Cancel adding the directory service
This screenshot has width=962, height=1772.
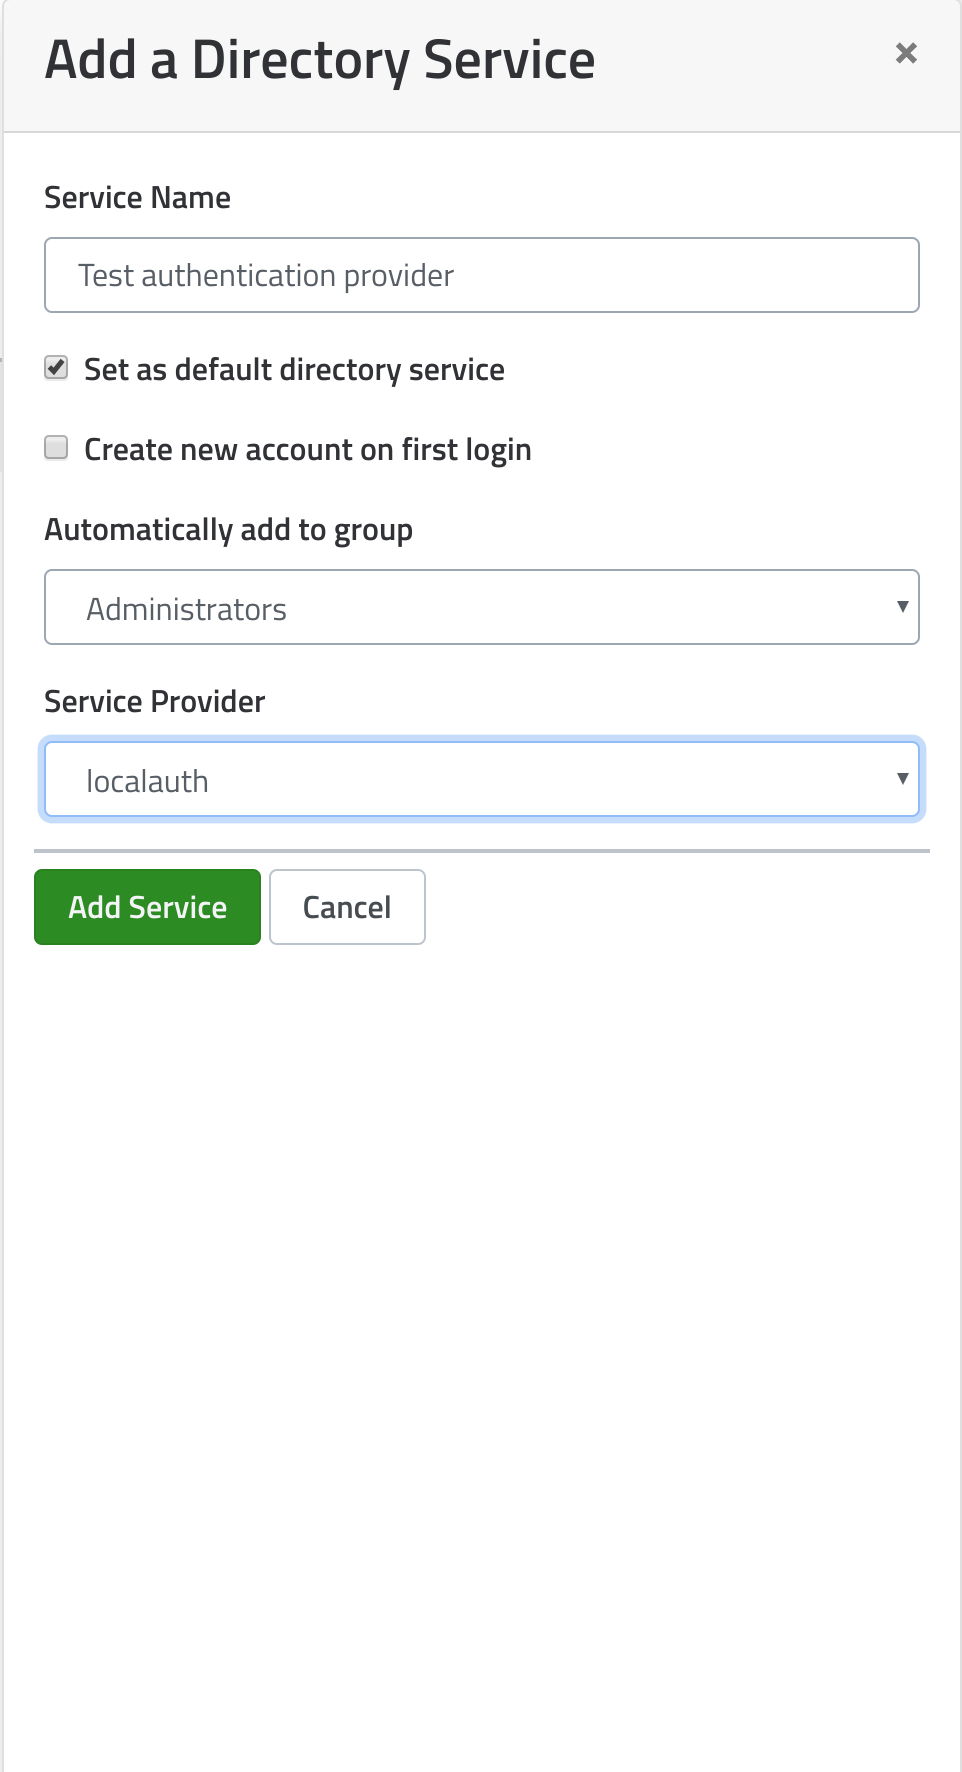347,907
